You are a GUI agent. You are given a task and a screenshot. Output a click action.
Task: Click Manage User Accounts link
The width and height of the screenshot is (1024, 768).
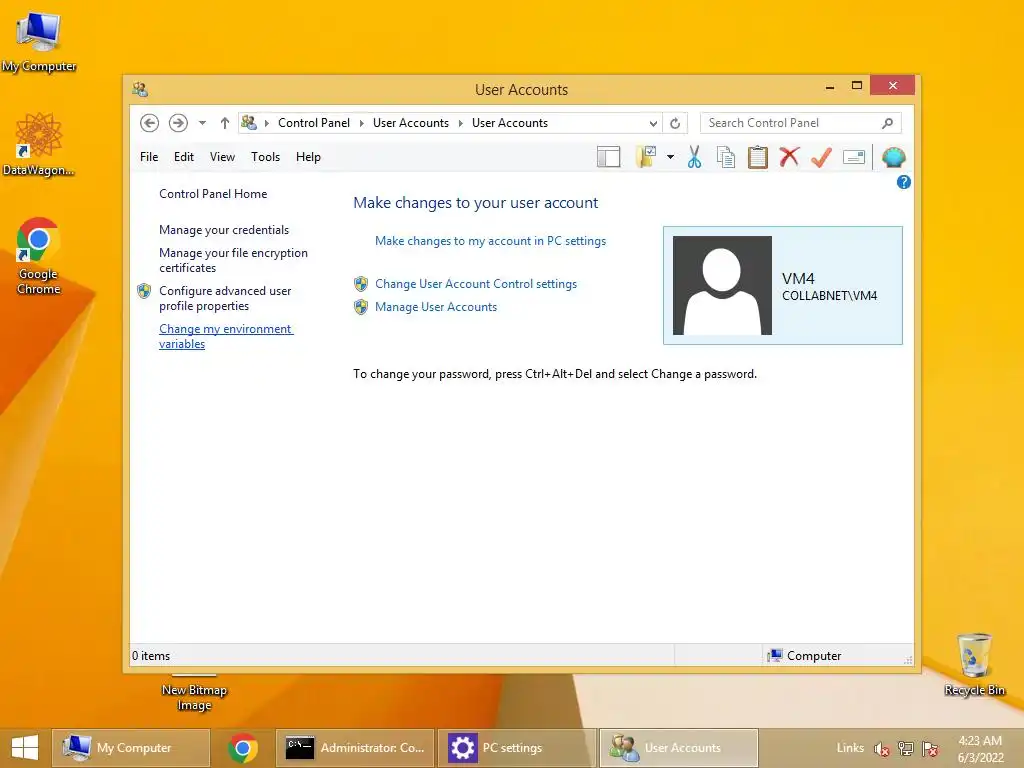pyautogui.click(x=436, y=307)
